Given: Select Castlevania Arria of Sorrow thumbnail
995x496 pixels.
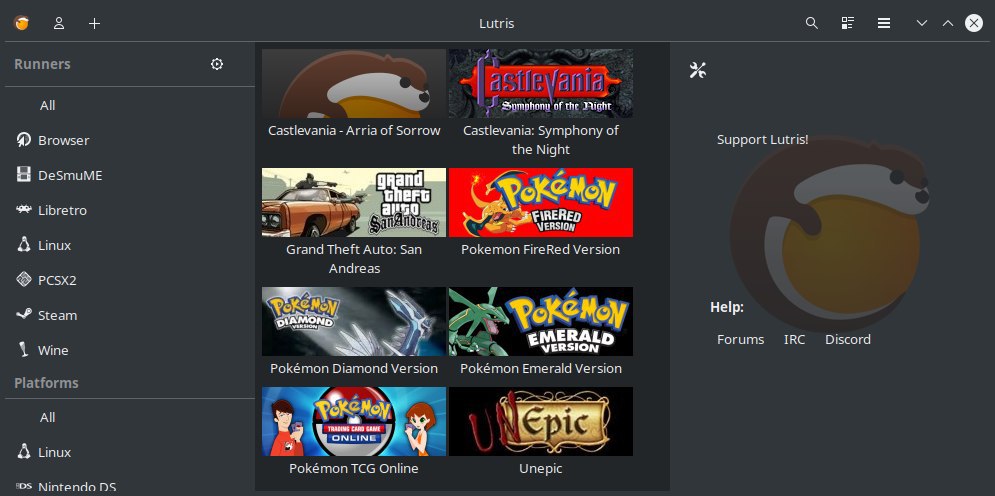Looking at the screenshot, I should (354, 83).
